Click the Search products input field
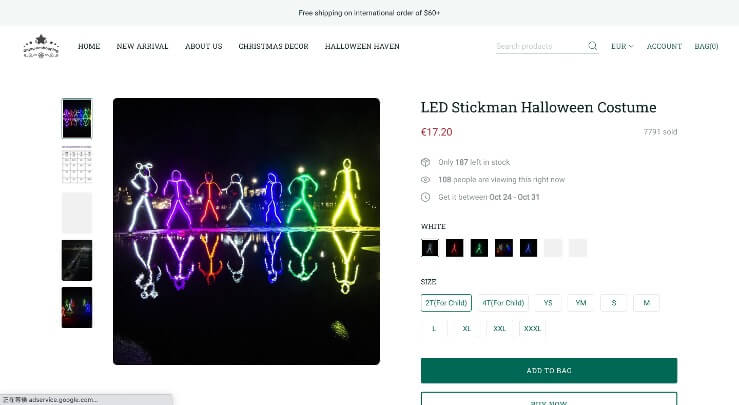This screenshot has height=405, width=739. (540, 46)
